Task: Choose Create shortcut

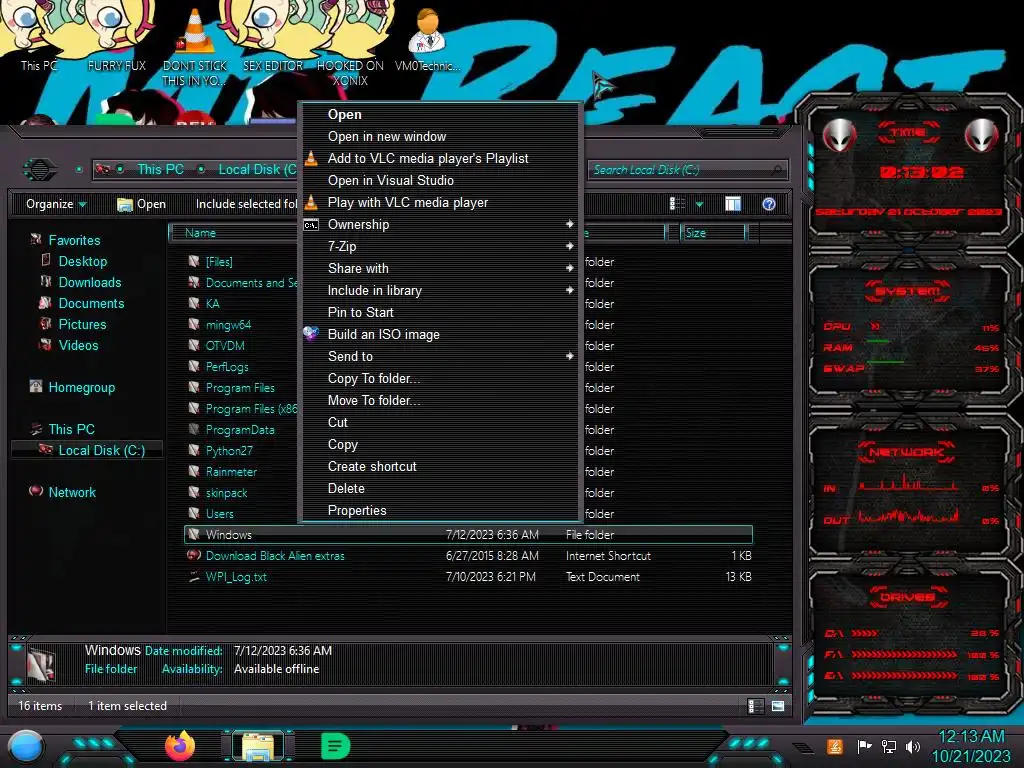Action: tap(440, 466)
